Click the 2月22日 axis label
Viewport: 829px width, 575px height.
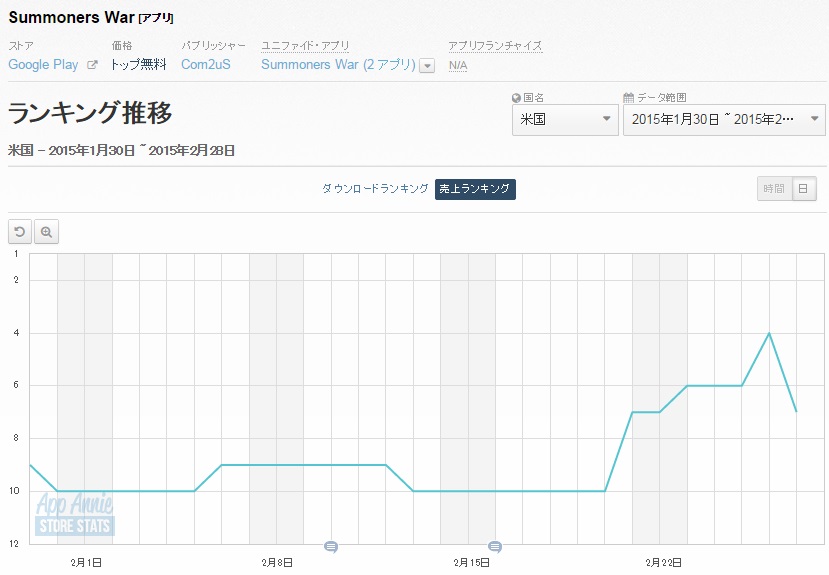point(663,562)
